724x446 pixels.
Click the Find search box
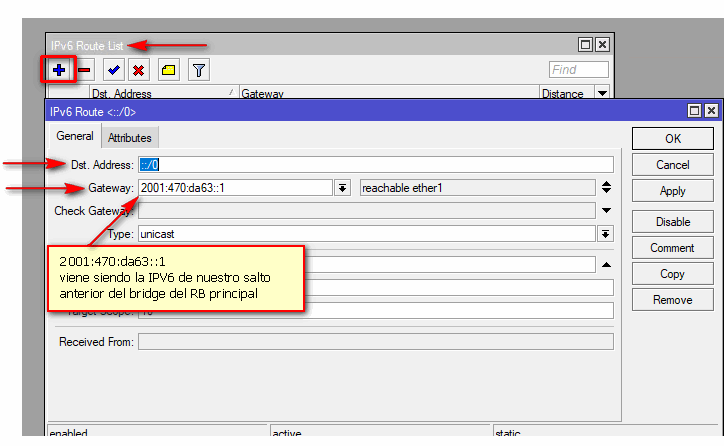[579, 70]
